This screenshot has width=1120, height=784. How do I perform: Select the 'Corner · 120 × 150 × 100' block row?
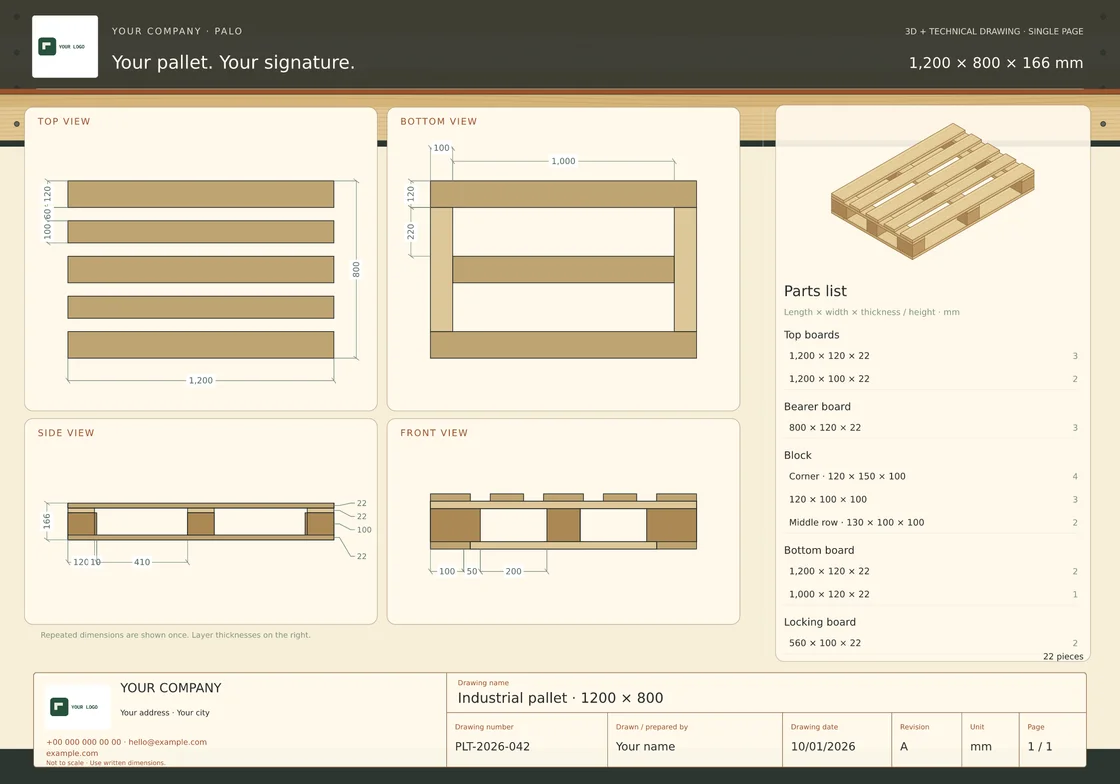coord(932,476)
